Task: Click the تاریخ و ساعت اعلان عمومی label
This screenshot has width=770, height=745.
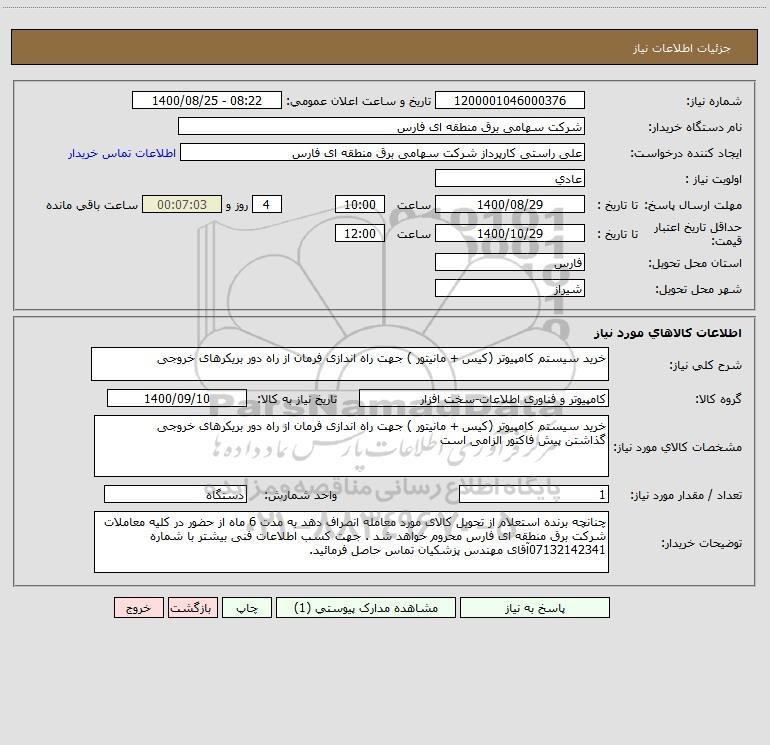Action: 359,101
